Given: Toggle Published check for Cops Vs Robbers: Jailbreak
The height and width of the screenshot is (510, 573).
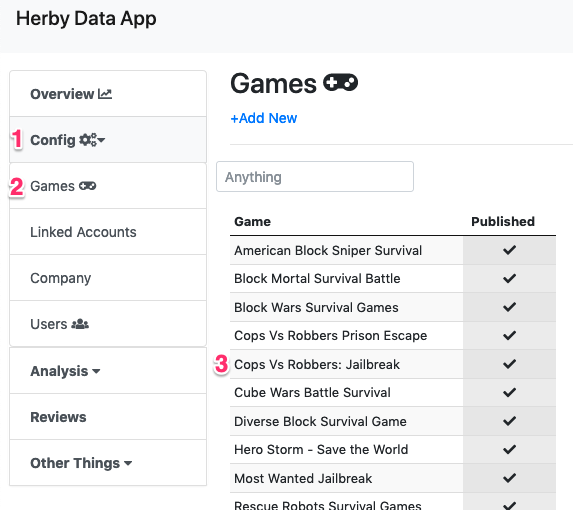Looking at the screenshot, I should click(x=509, y=364).
